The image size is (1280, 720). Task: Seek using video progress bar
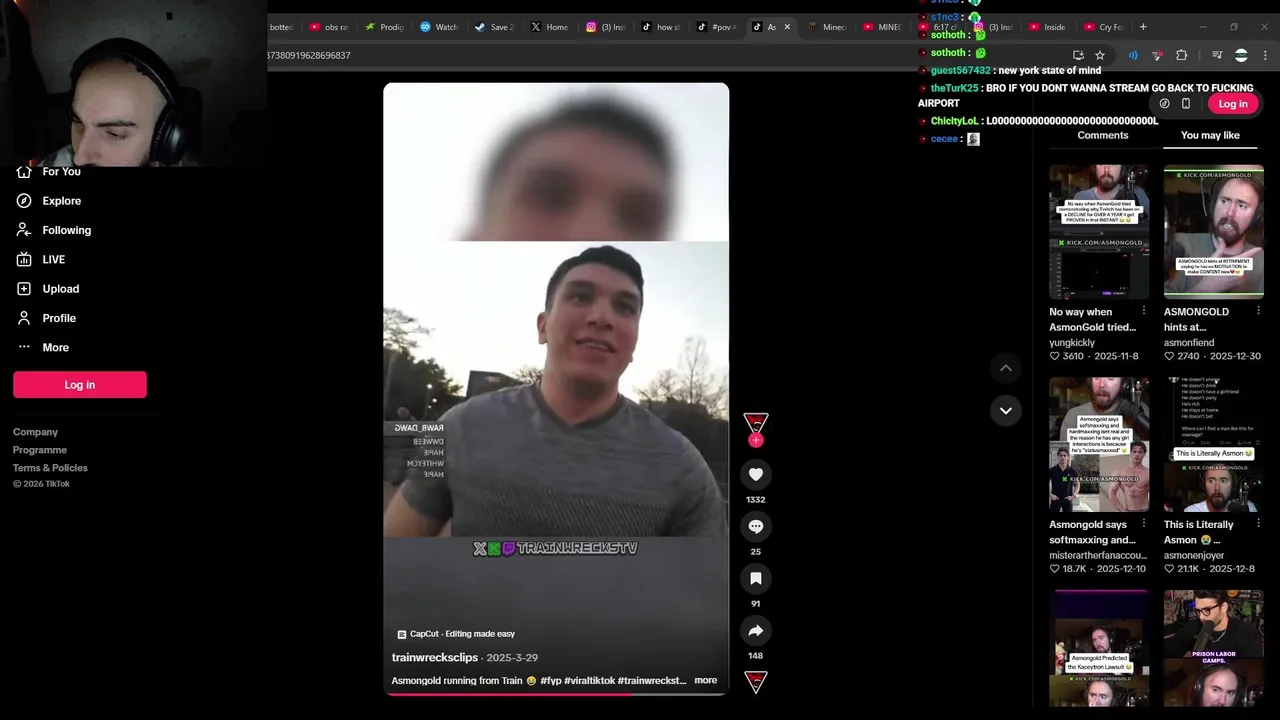tap(556, 693)
